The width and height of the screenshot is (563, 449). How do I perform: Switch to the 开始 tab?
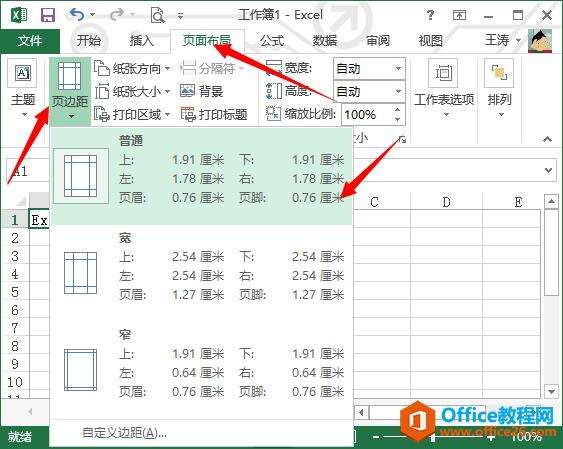(x=89, y=41)
